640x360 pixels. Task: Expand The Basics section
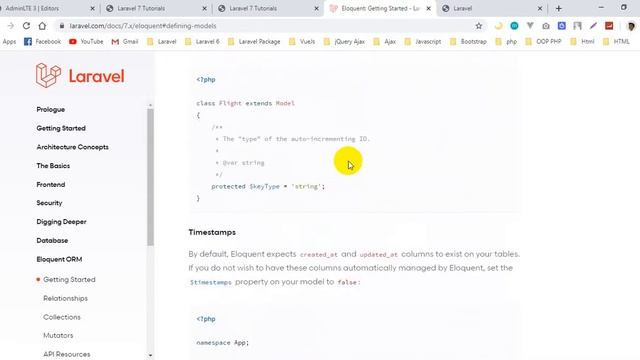53,166
